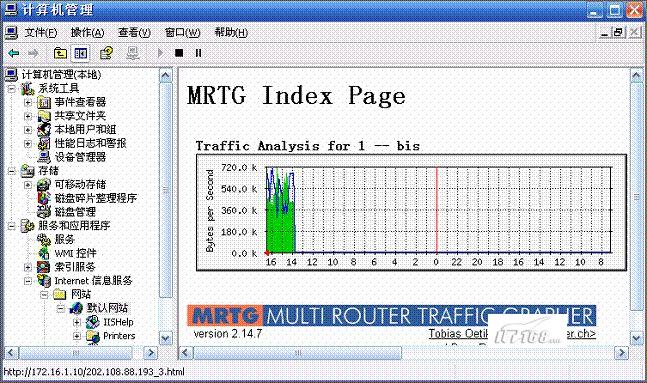Screen dimensions: 647x383
Task: Expand the IISHelp node
Action: [77, 322]
